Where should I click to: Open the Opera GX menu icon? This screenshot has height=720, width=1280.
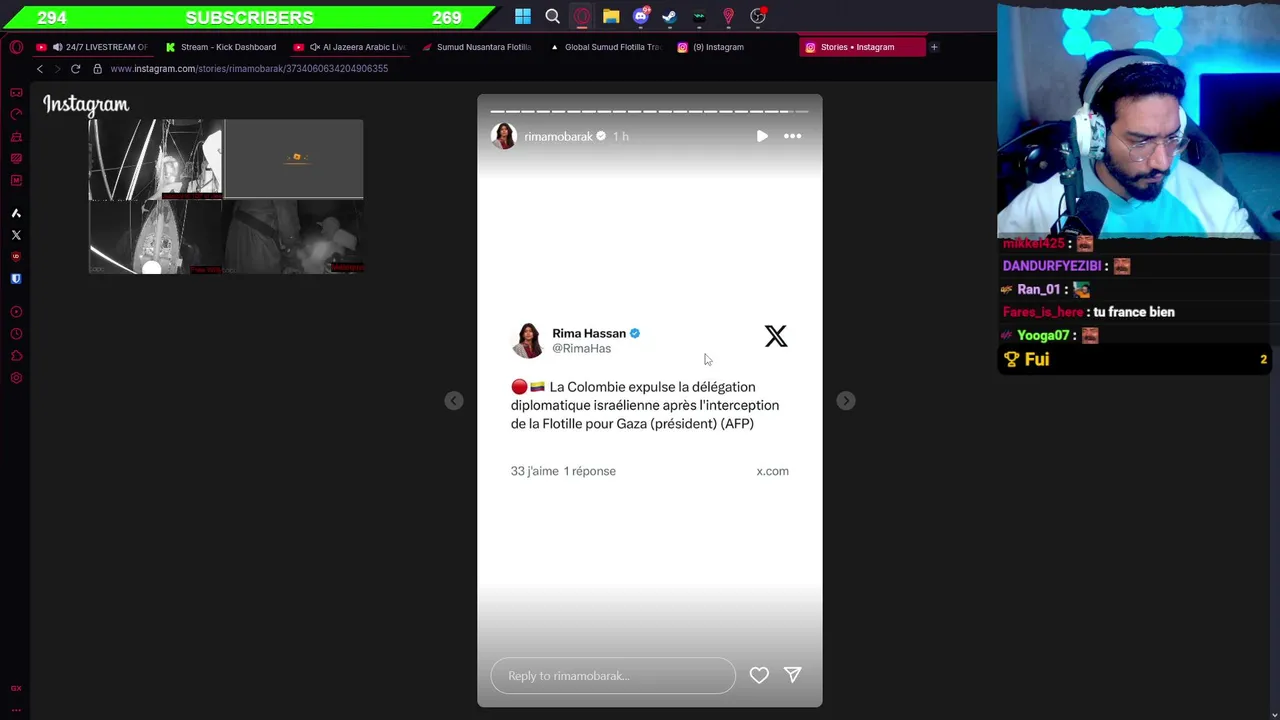point(16,47)
